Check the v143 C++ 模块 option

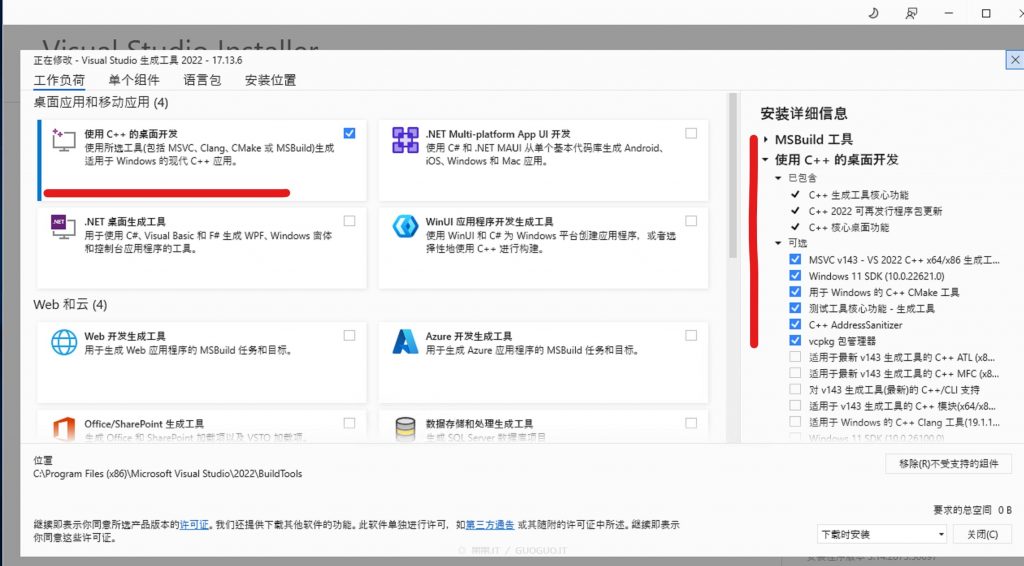pos(795,405)
